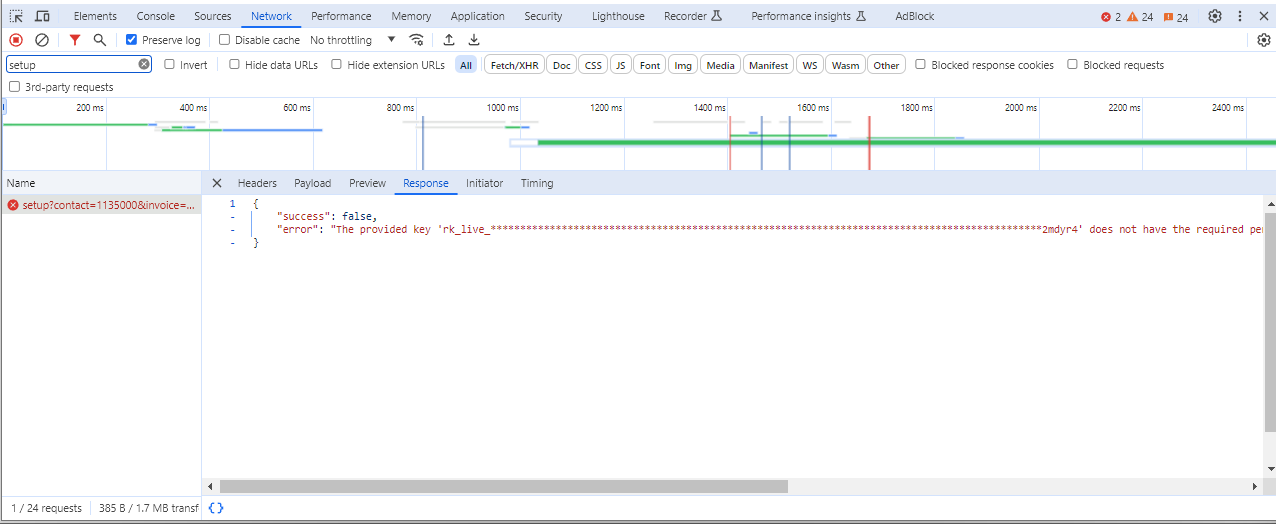
Task: Open the DevTools three-dot customize menu
Action: pyautogui.click(x=1240, y=16)
